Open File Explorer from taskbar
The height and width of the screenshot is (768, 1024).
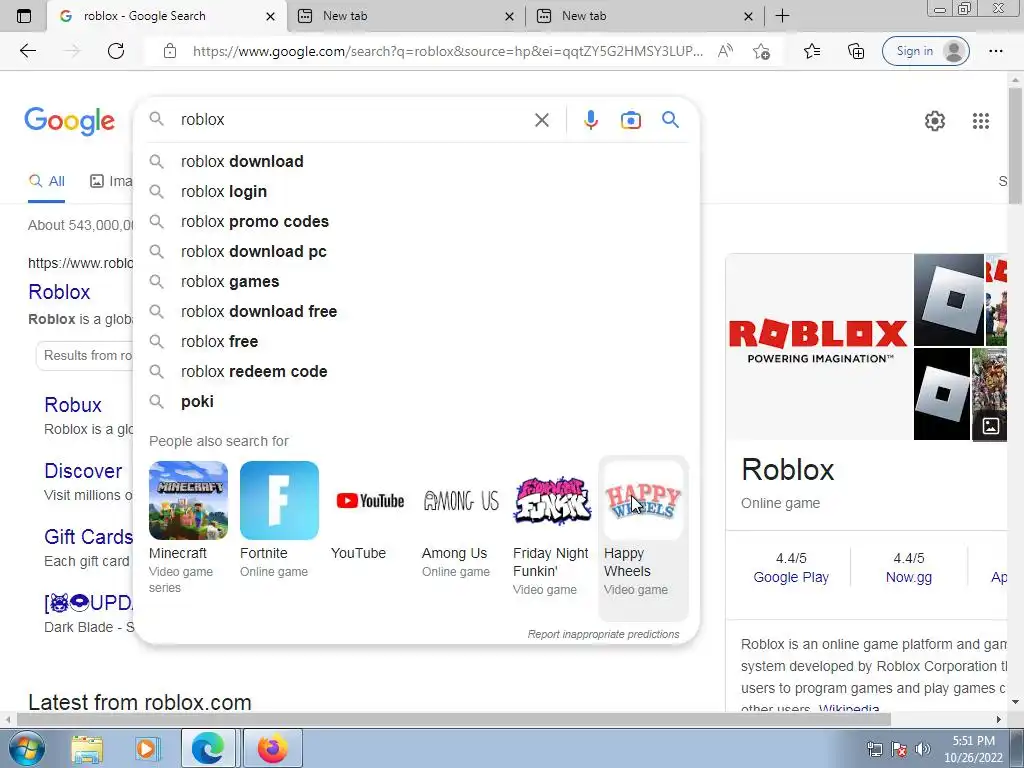pyautogui.click(x=87, y=749)
